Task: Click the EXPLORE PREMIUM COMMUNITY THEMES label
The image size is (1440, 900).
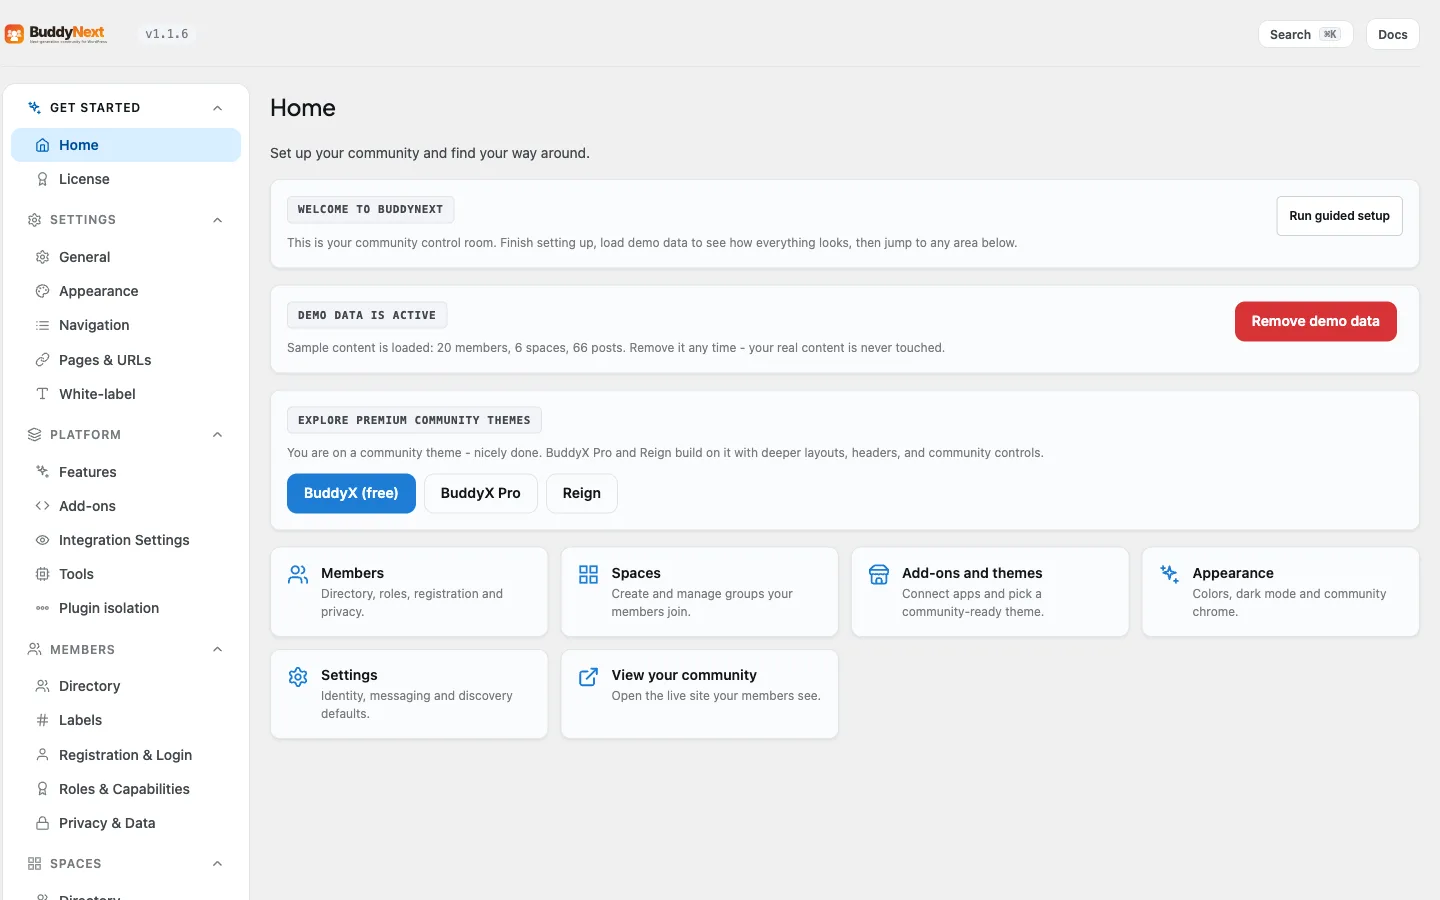Action: [x=414, y=420]
